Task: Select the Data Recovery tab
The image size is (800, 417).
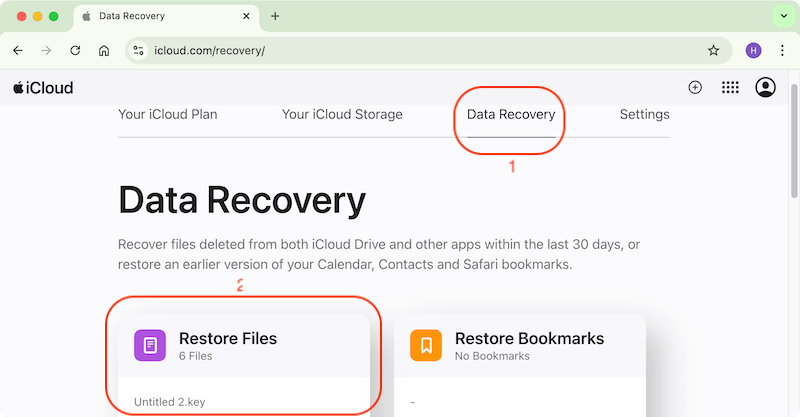Action: click(x=511, y=115)
